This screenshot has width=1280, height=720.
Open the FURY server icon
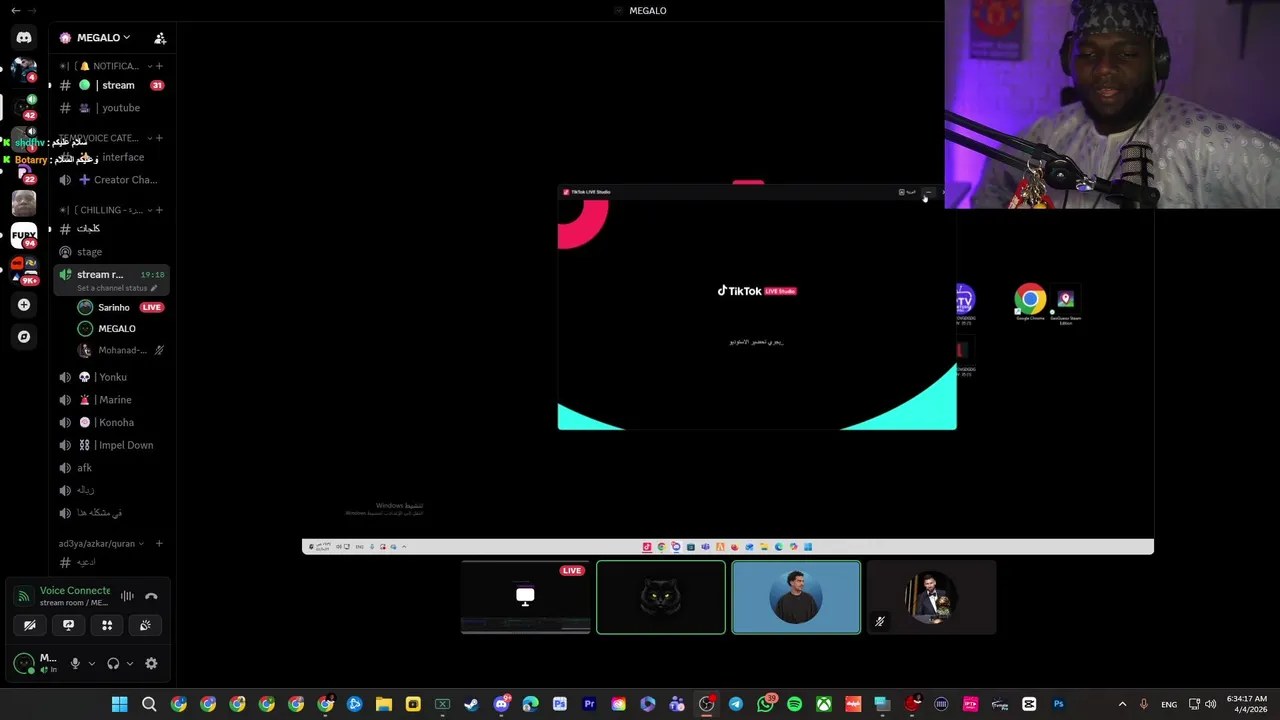point(24,236)
